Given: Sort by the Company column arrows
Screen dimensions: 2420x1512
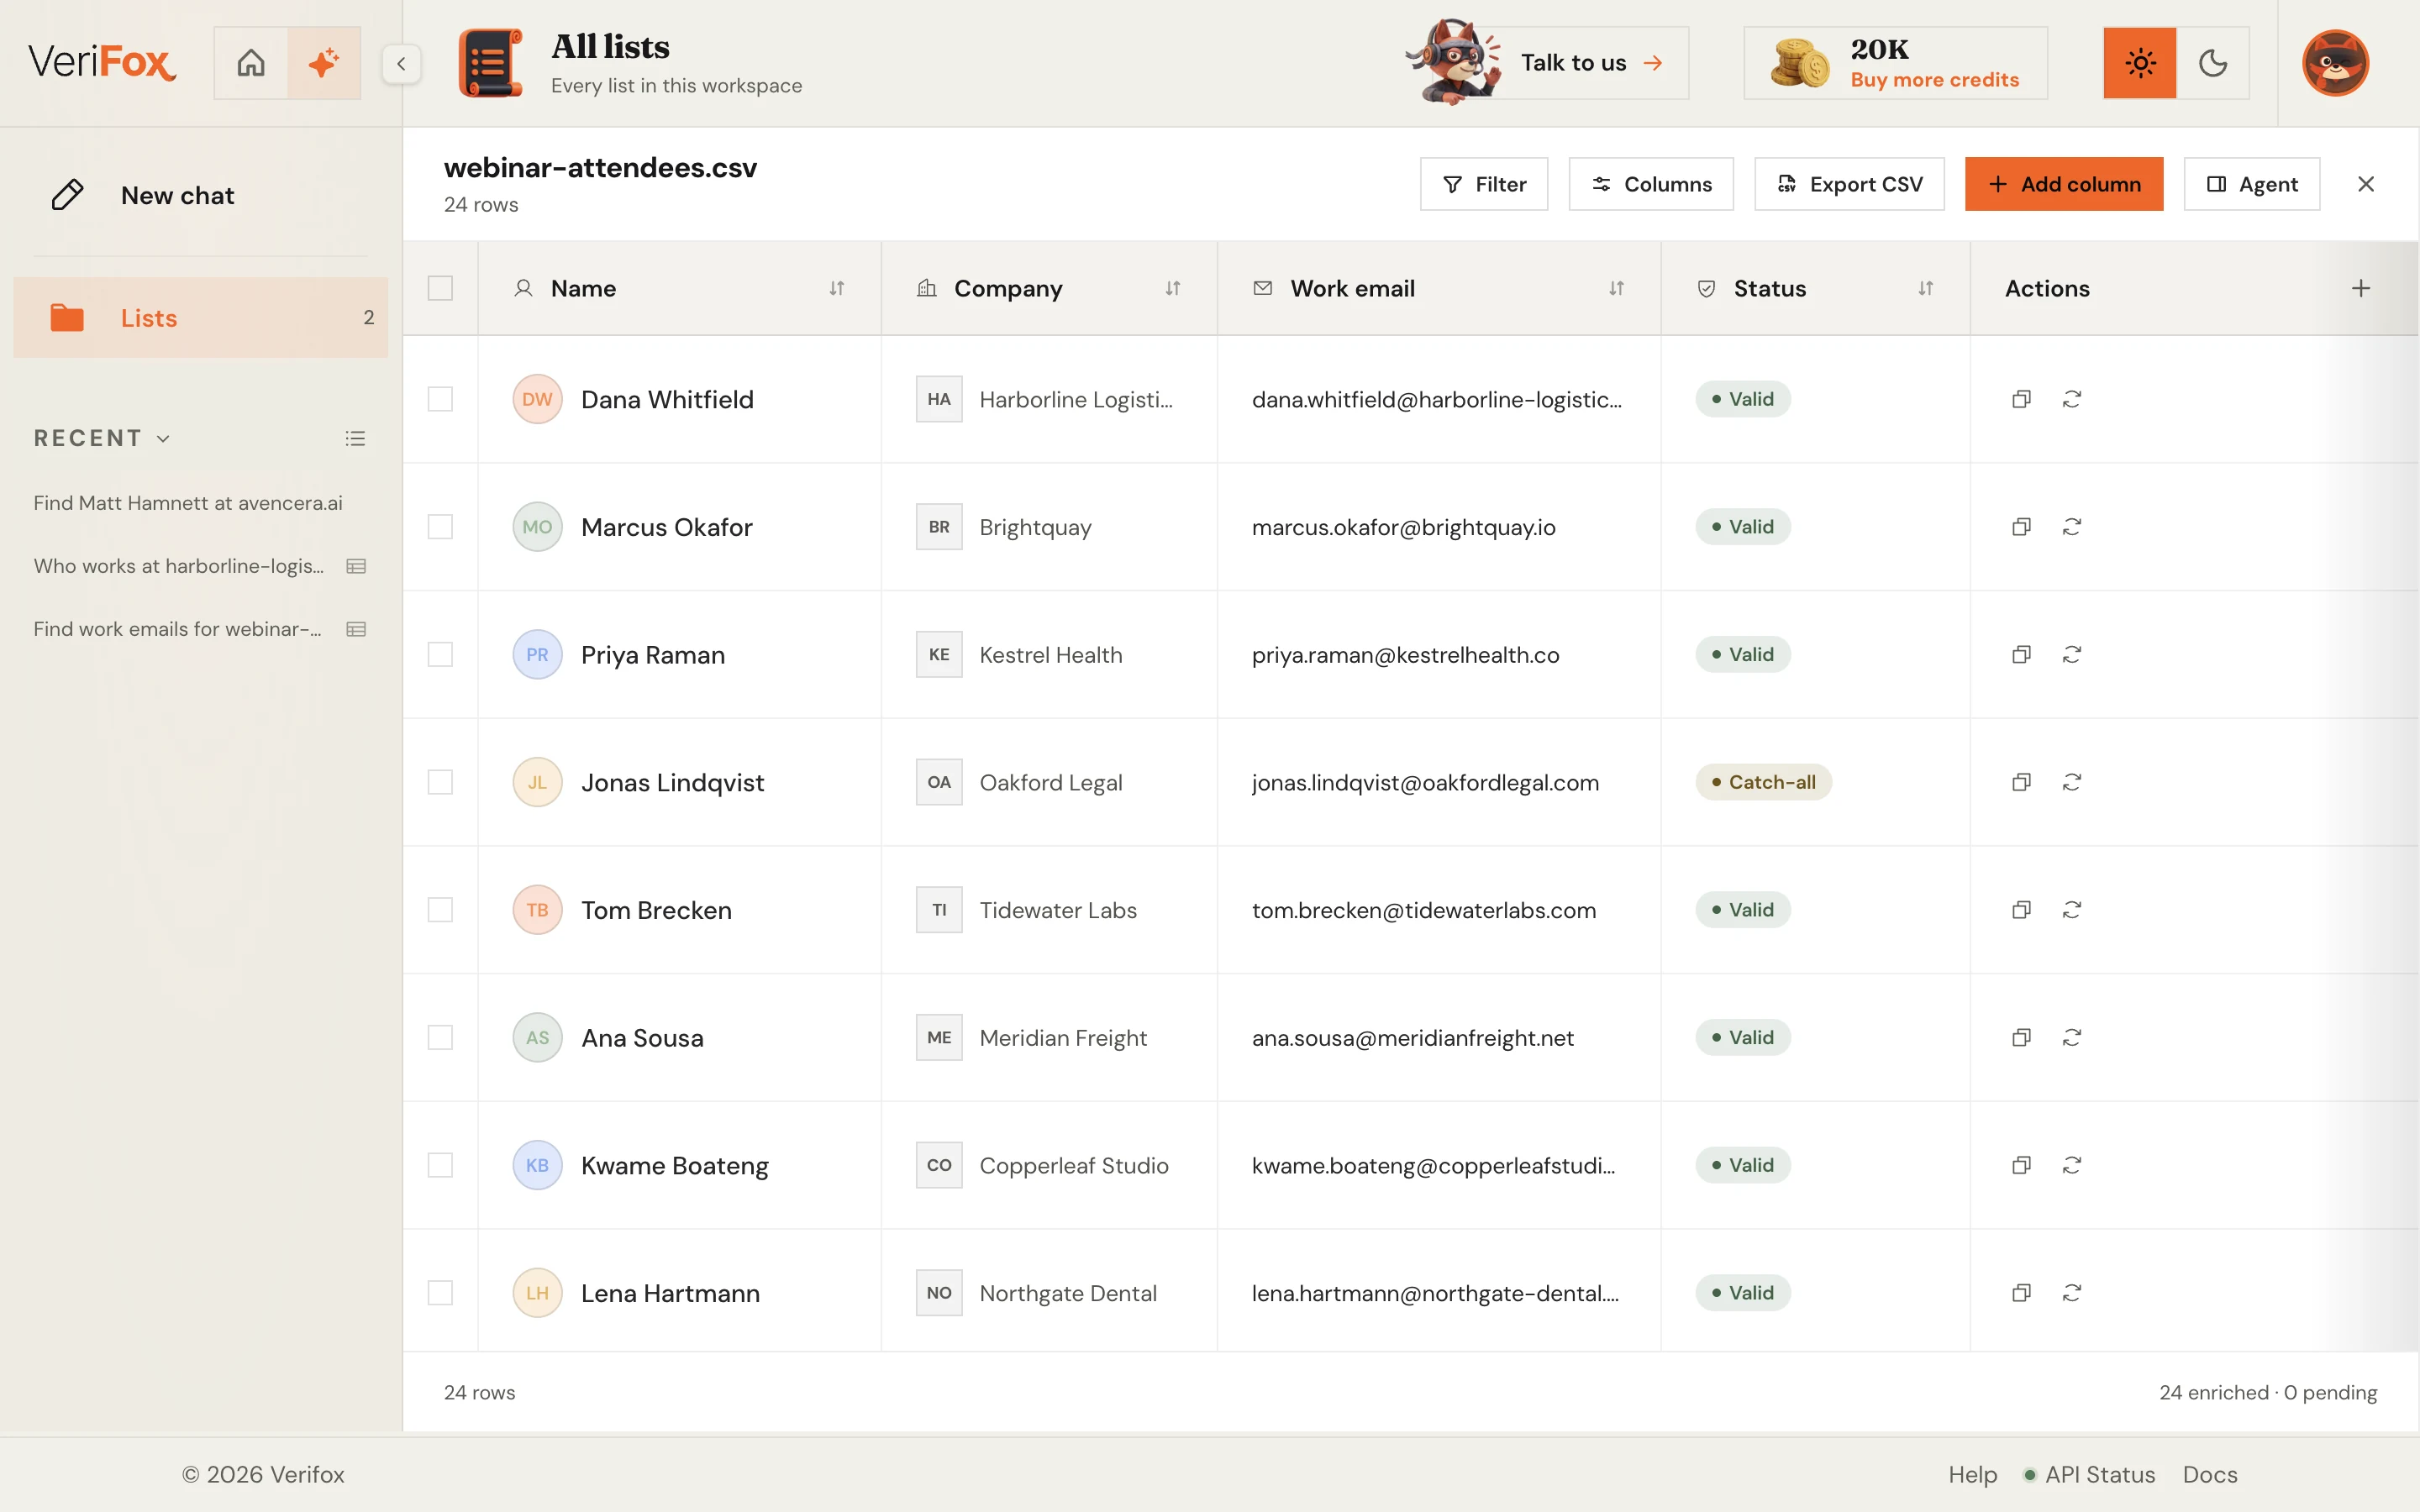Looking at the screenshot, I should click(1173, 288).
